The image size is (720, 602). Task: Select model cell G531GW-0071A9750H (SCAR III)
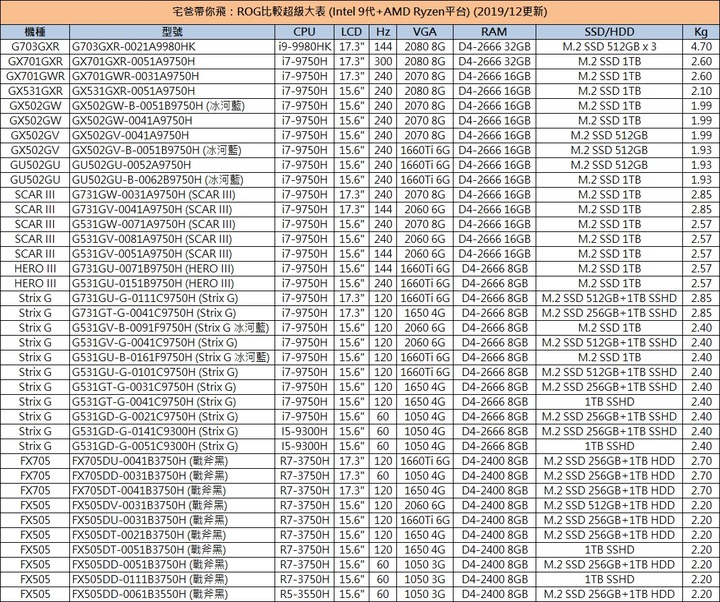(172, 224)
